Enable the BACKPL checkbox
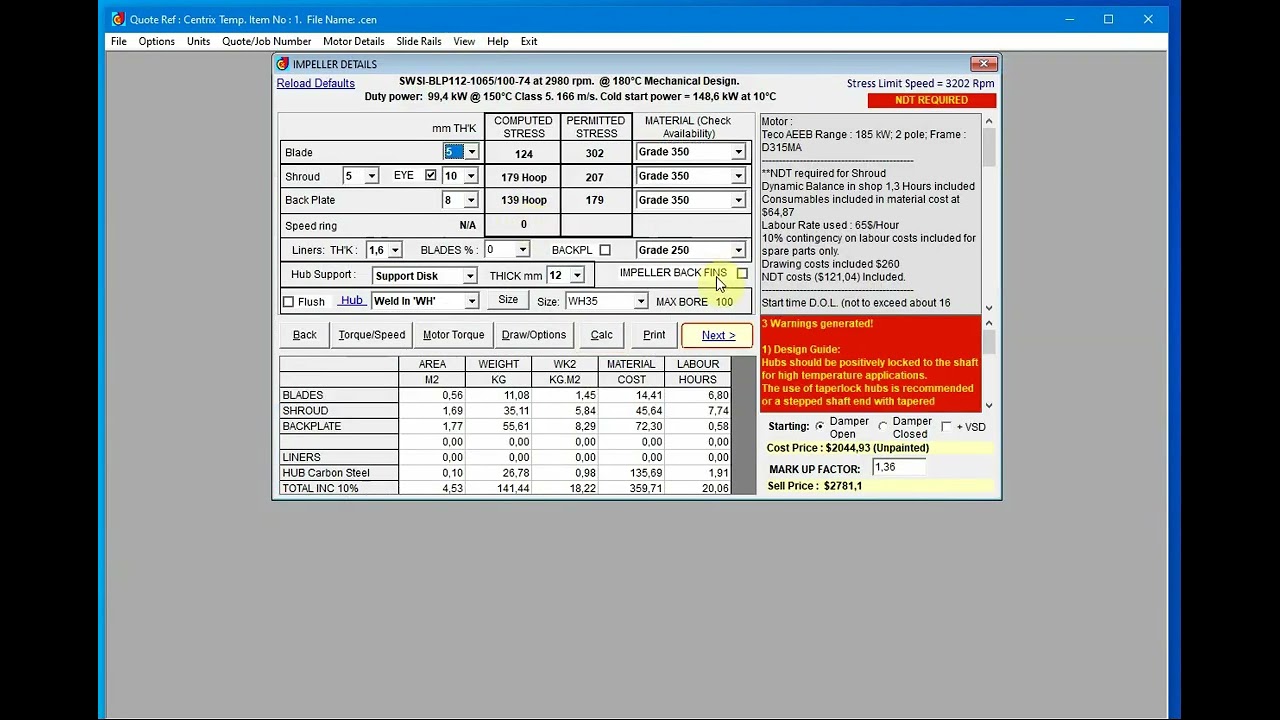Viewport: 1280px width, 720px height. [605, 250]
